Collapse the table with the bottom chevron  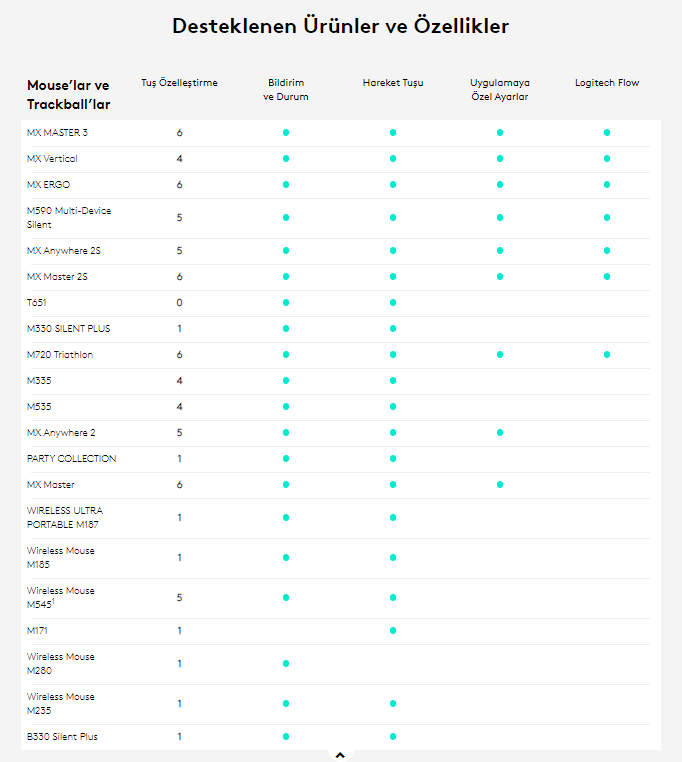click(340, 755)
